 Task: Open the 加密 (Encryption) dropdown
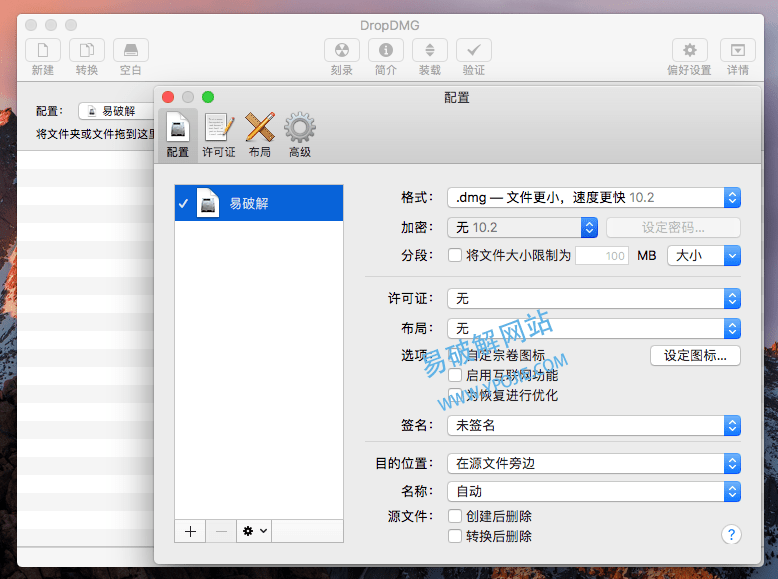pyautogui.click(x=522, y=227)
